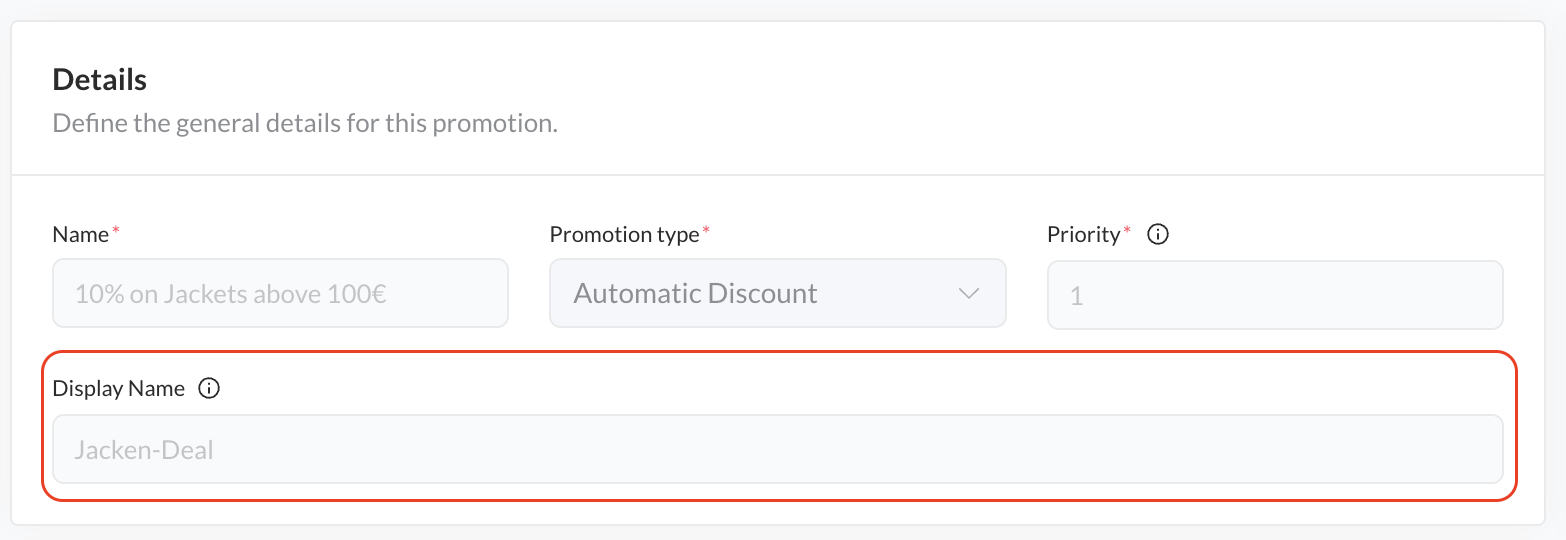Click the 'Define the general details' description
The width and height of the screenshot is (1566, 540).
304,125
